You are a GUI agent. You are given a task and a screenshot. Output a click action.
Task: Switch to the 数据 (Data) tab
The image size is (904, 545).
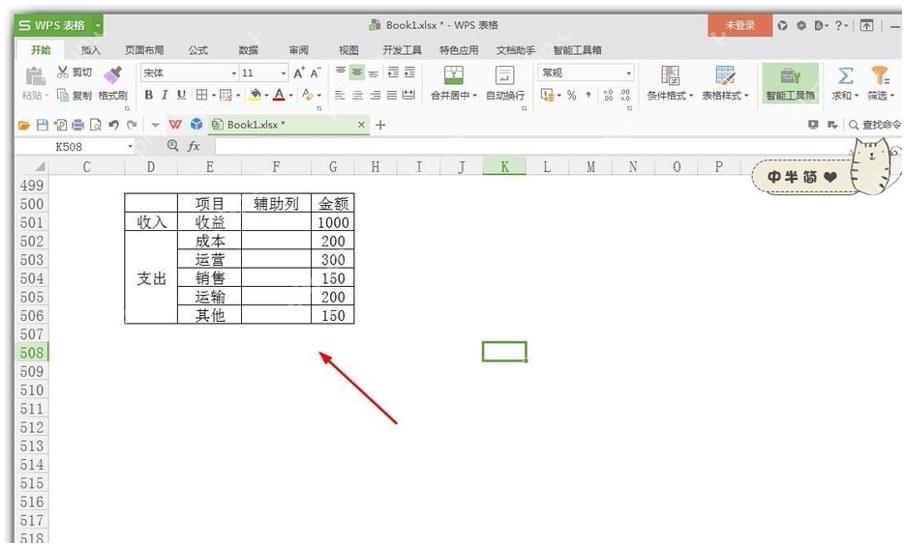(x=248, y=50)
